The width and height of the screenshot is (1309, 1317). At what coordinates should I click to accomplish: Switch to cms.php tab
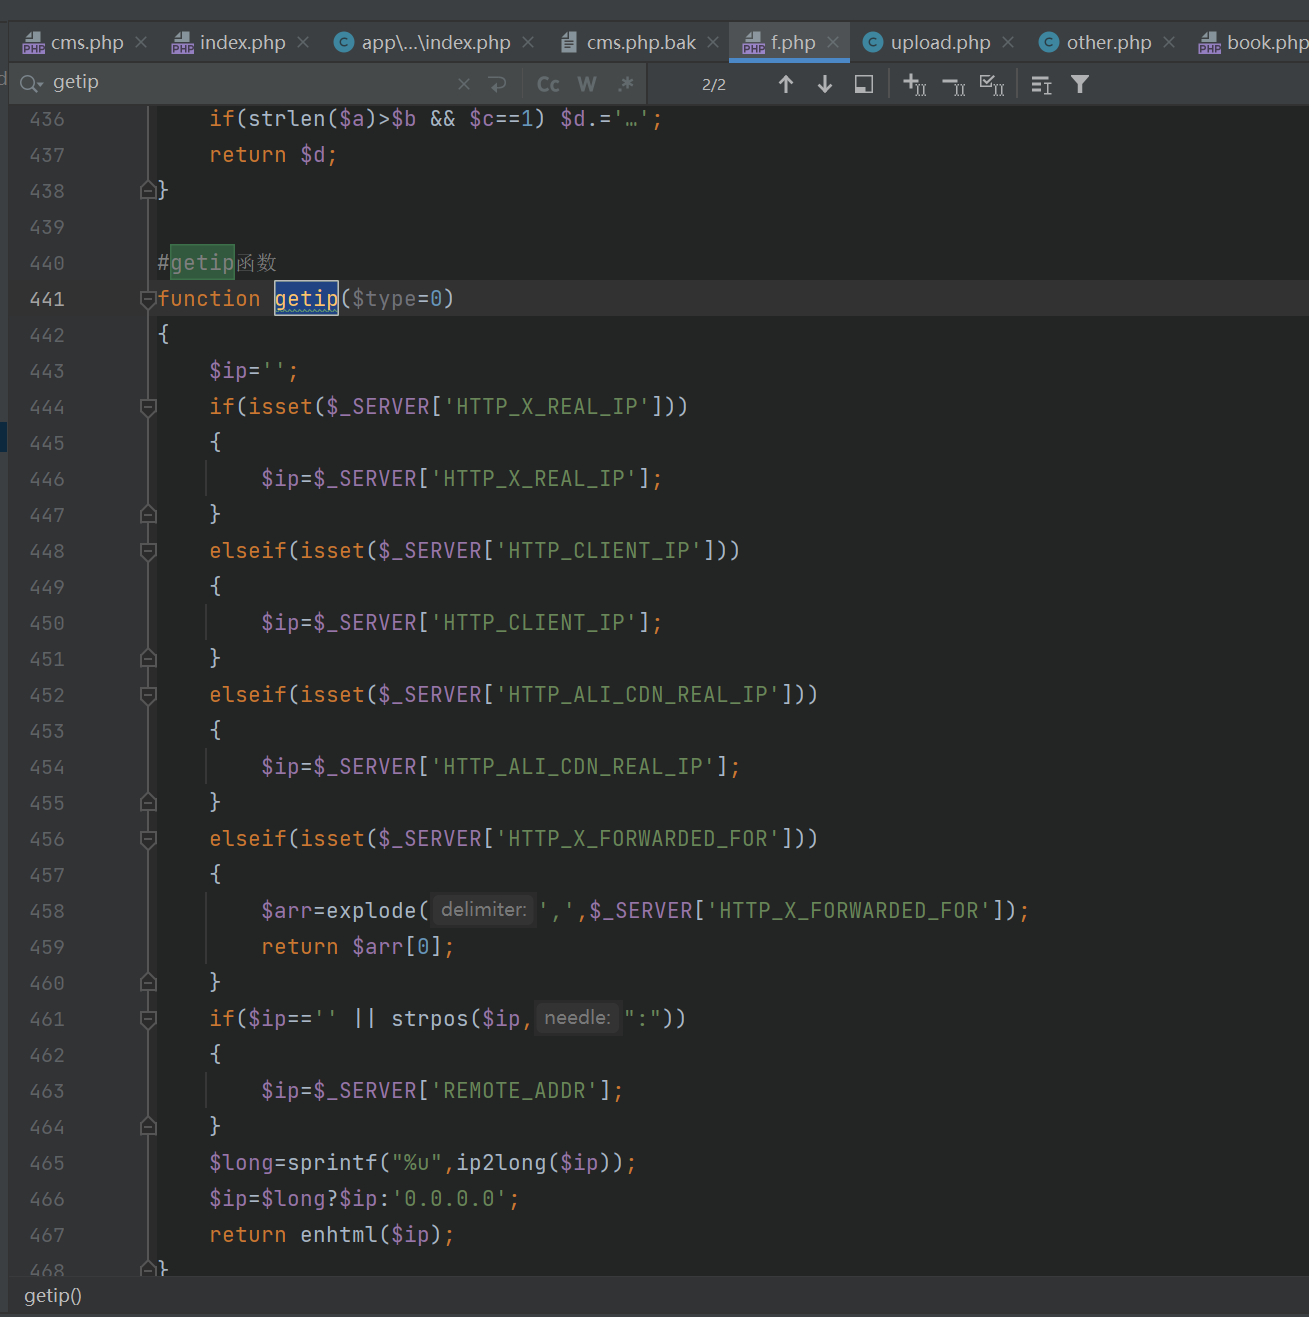pos(87,42)
